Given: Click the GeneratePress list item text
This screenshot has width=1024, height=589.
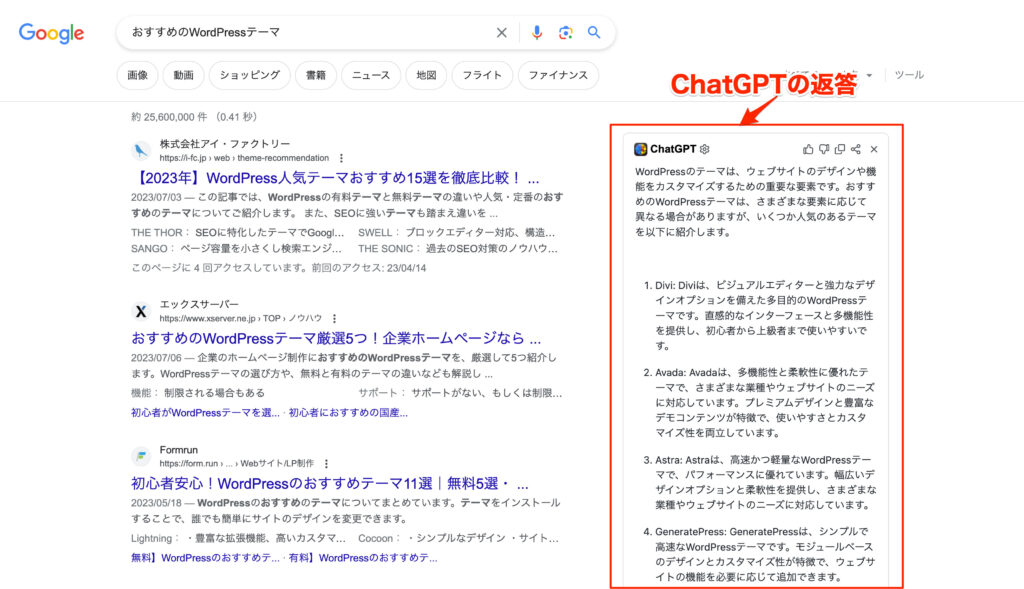Looking at the screenshot, I should [x=765, y=554].
